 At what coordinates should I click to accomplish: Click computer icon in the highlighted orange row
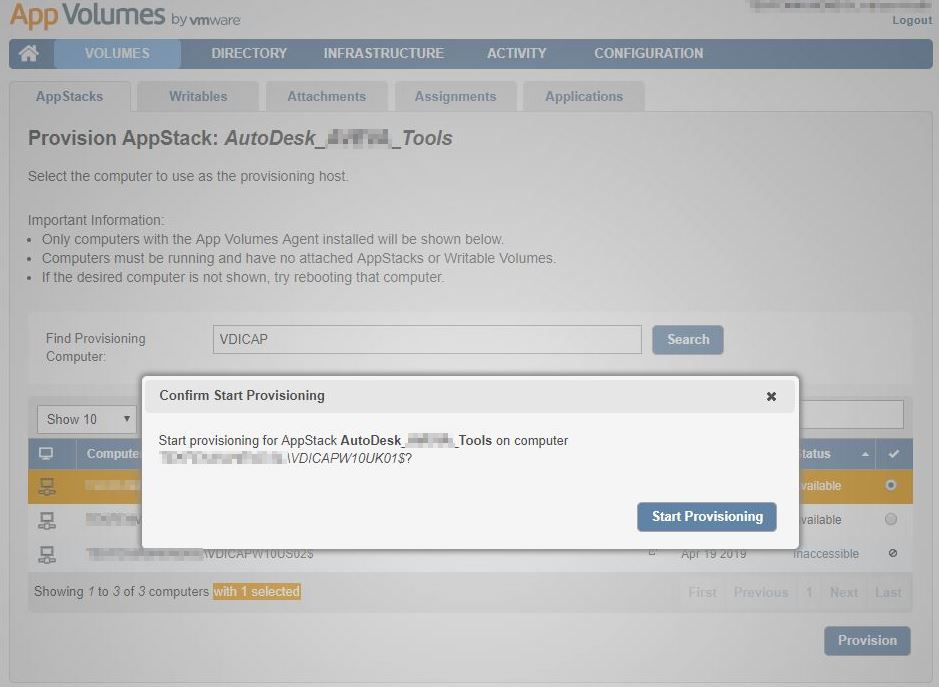[47, 486]
